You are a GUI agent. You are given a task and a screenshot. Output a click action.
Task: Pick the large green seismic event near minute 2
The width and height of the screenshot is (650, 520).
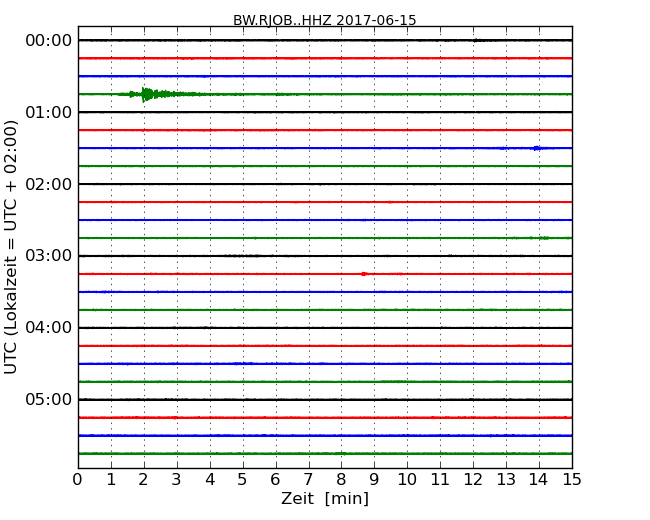coord(160,95)
